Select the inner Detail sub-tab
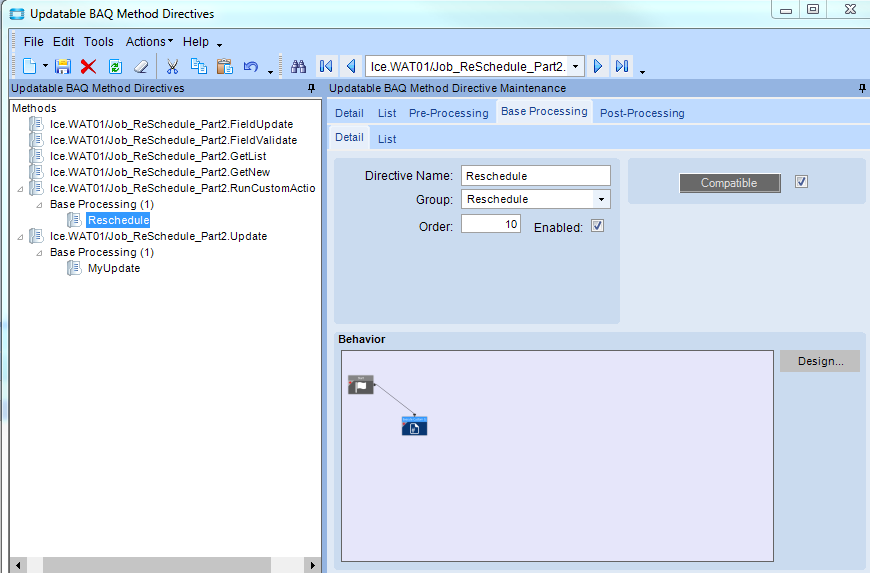The height and width of the screenshot is (573, 870). [x=349, y=137]
